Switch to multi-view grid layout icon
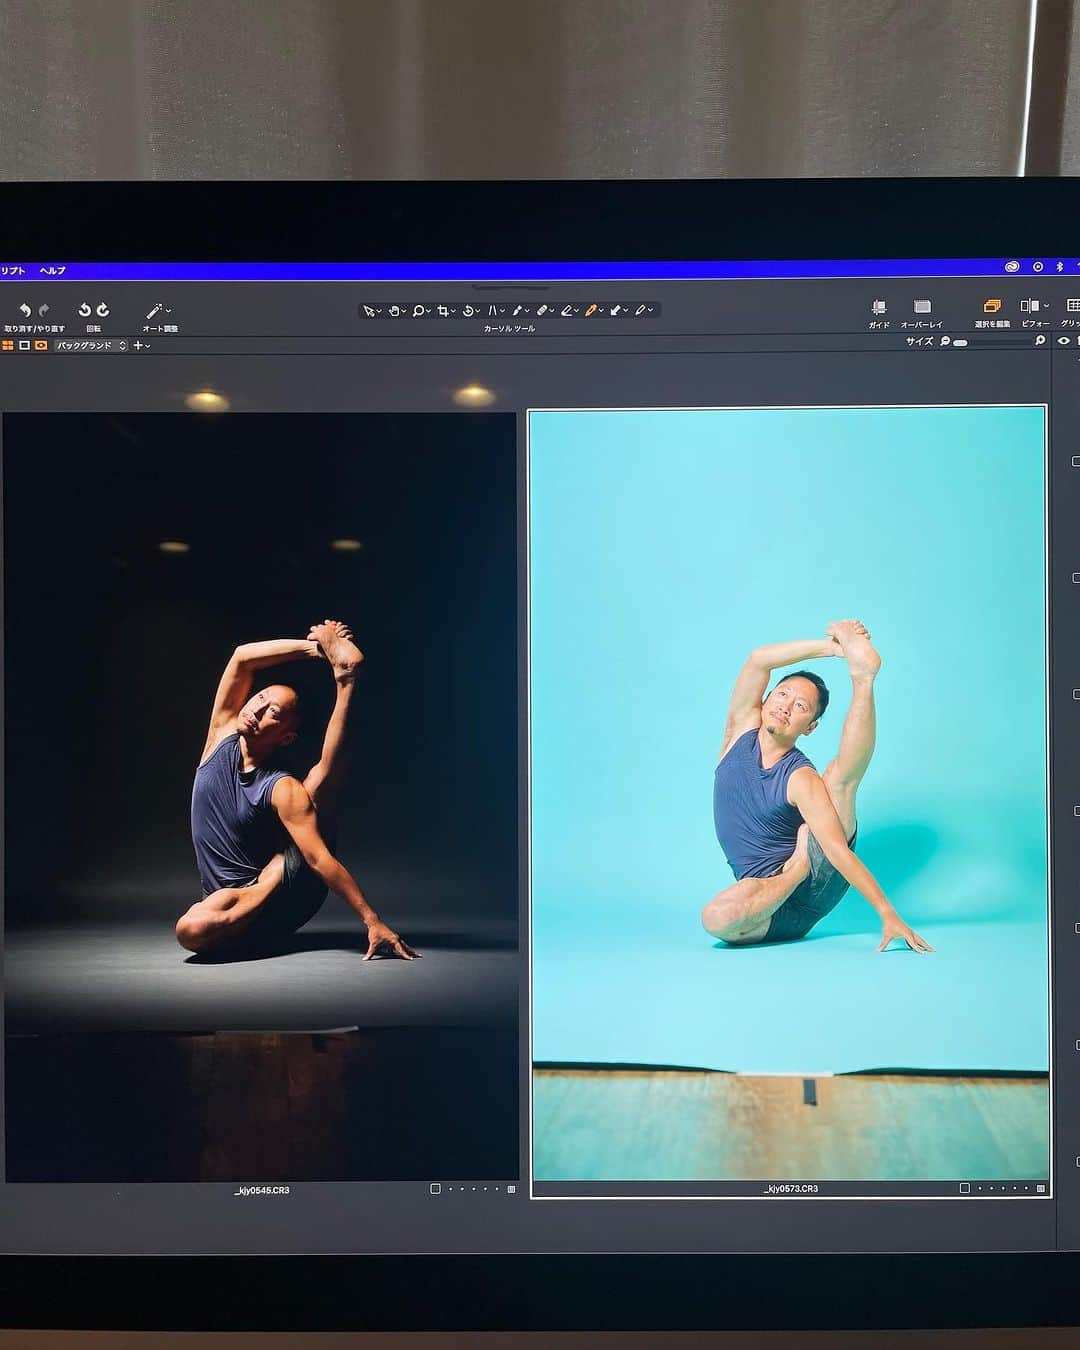 pyautogui.click(x=8, y=345)
